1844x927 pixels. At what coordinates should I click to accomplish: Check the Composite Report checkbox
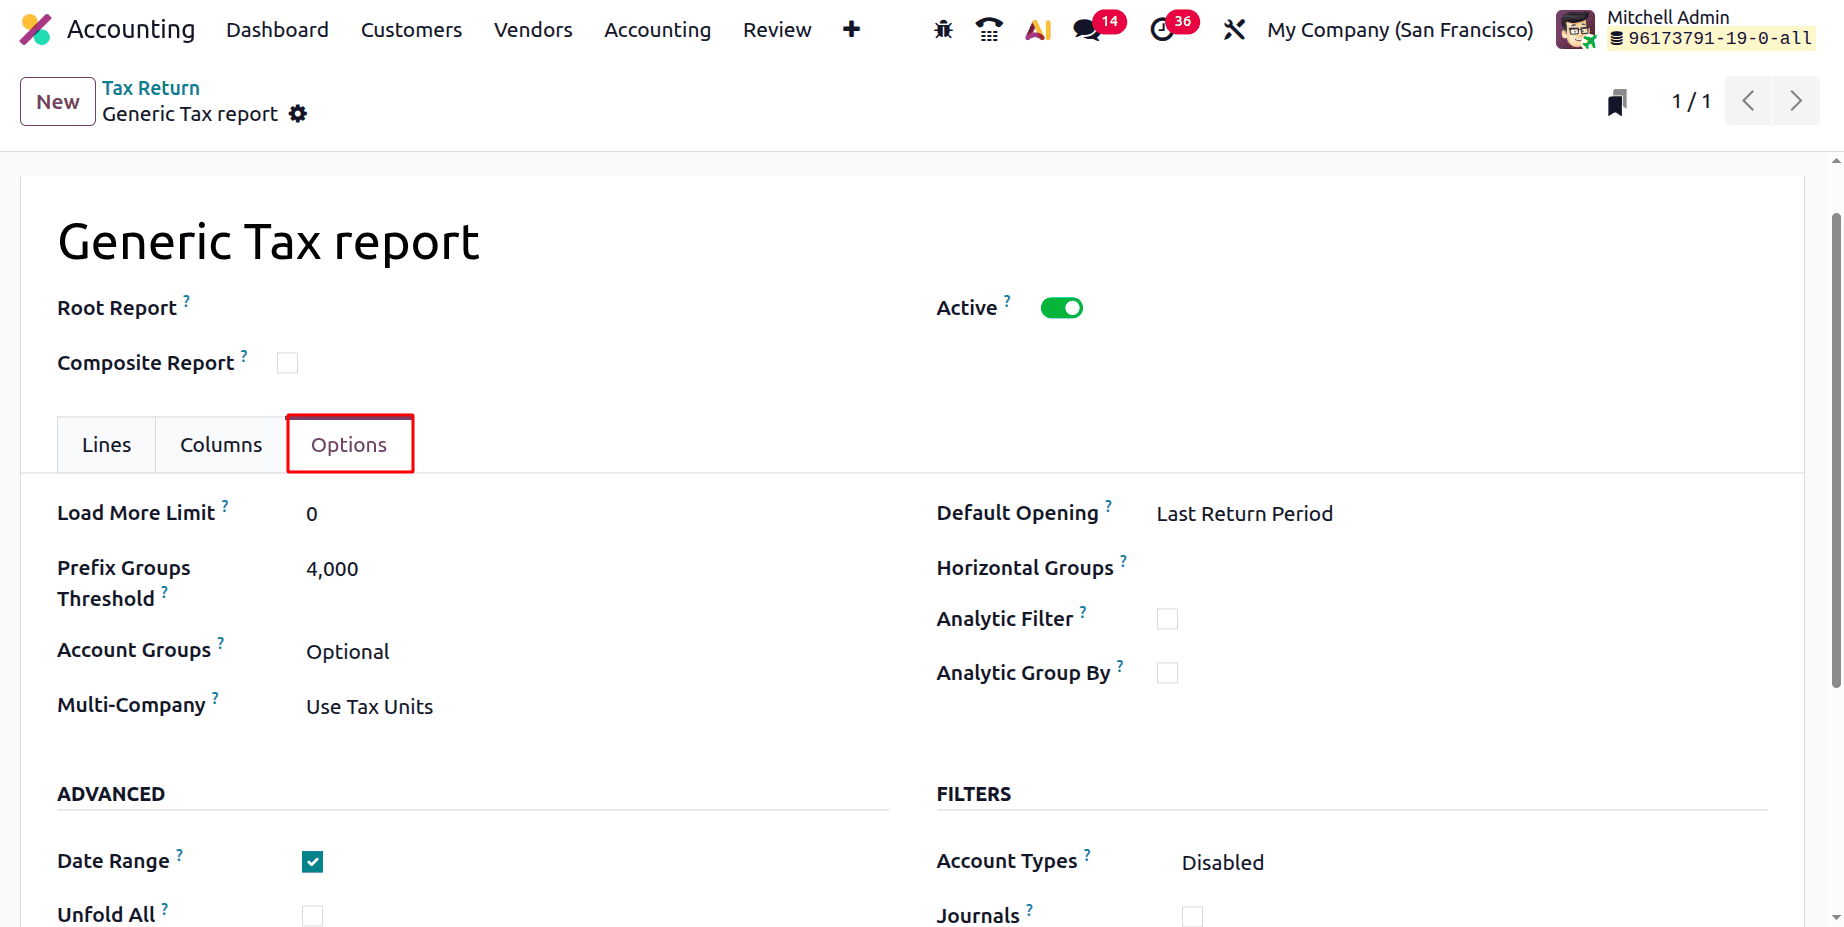point(288,363)
